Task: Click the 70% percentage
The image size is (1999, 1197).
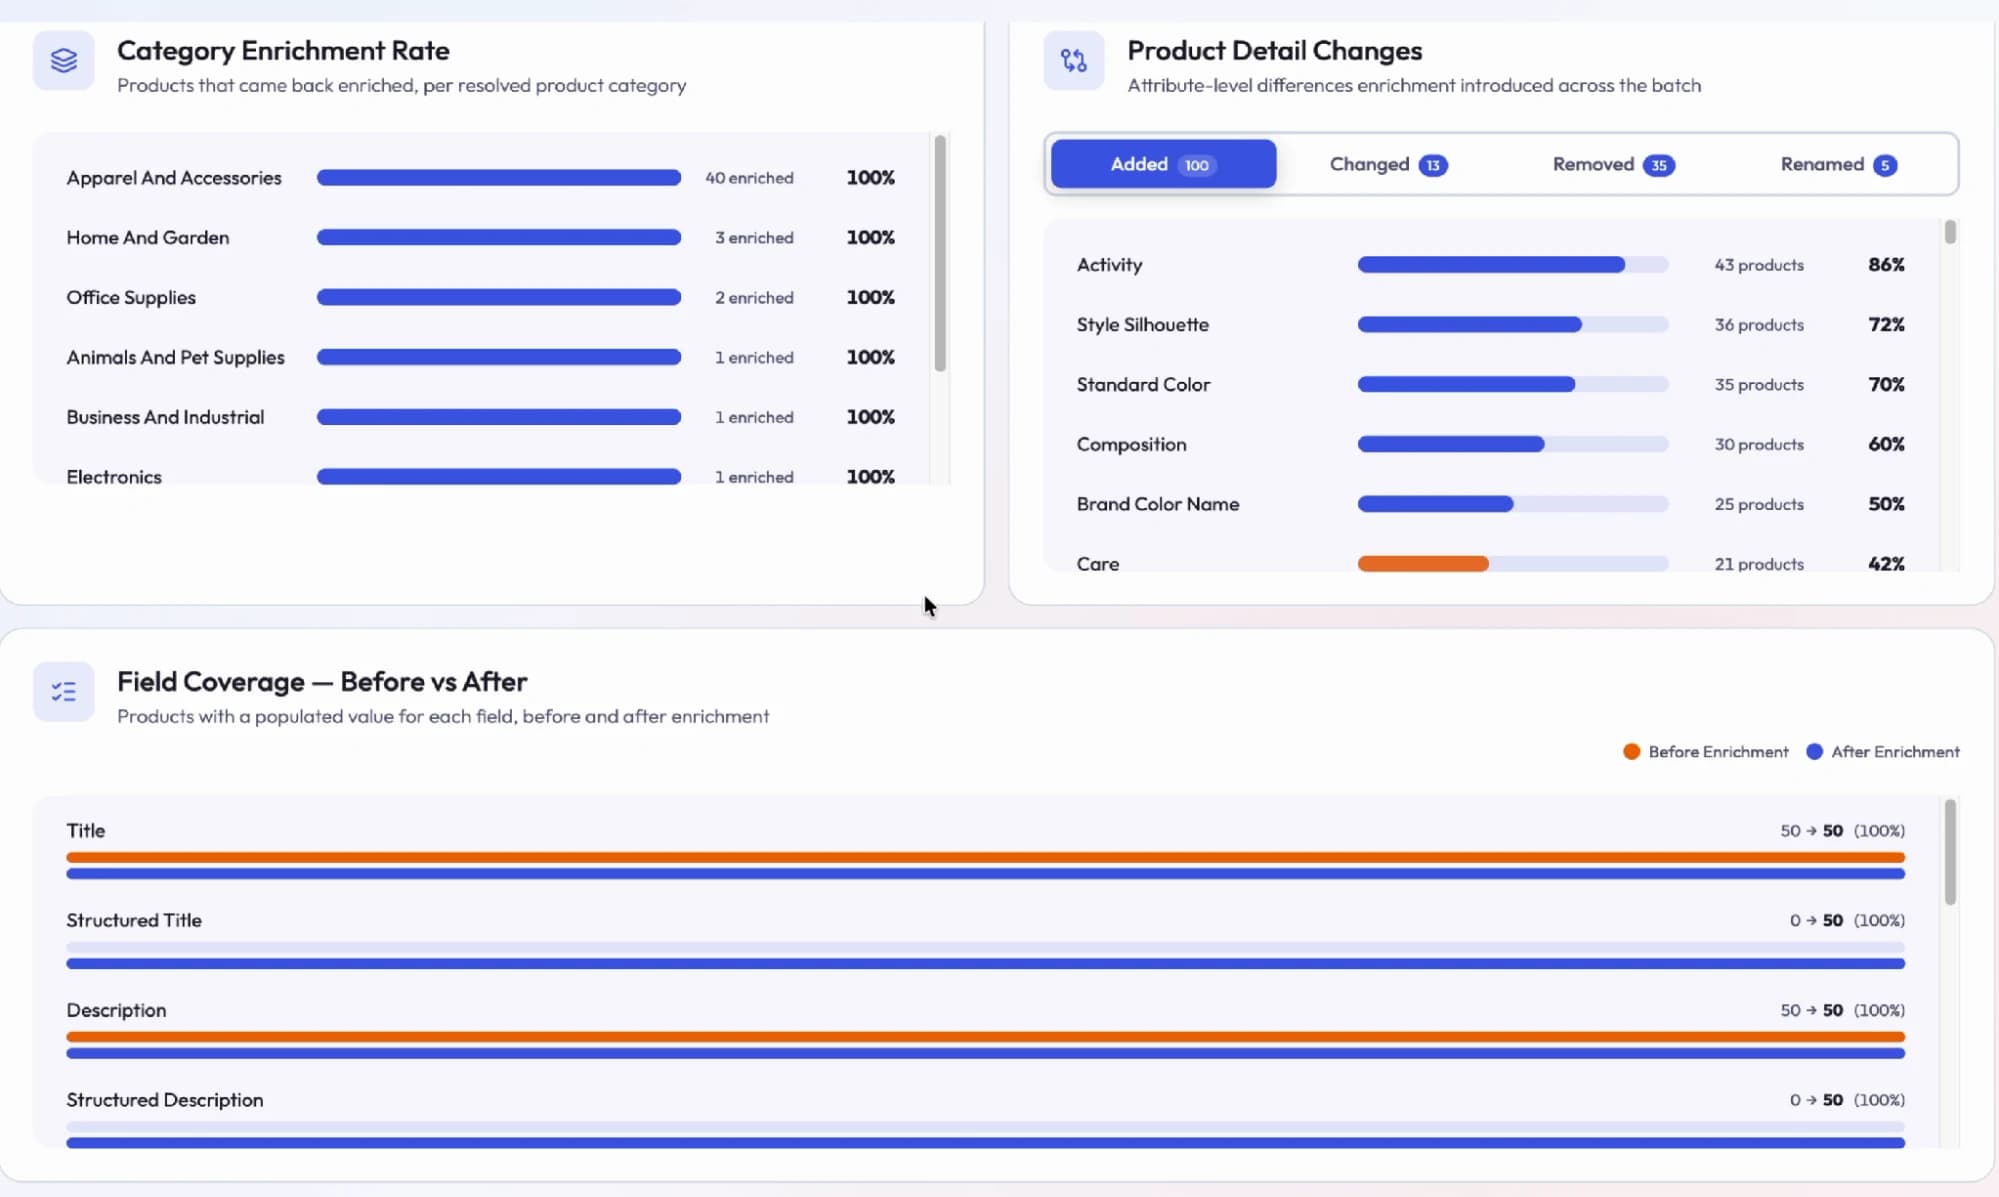Action: pos(1886,385)
